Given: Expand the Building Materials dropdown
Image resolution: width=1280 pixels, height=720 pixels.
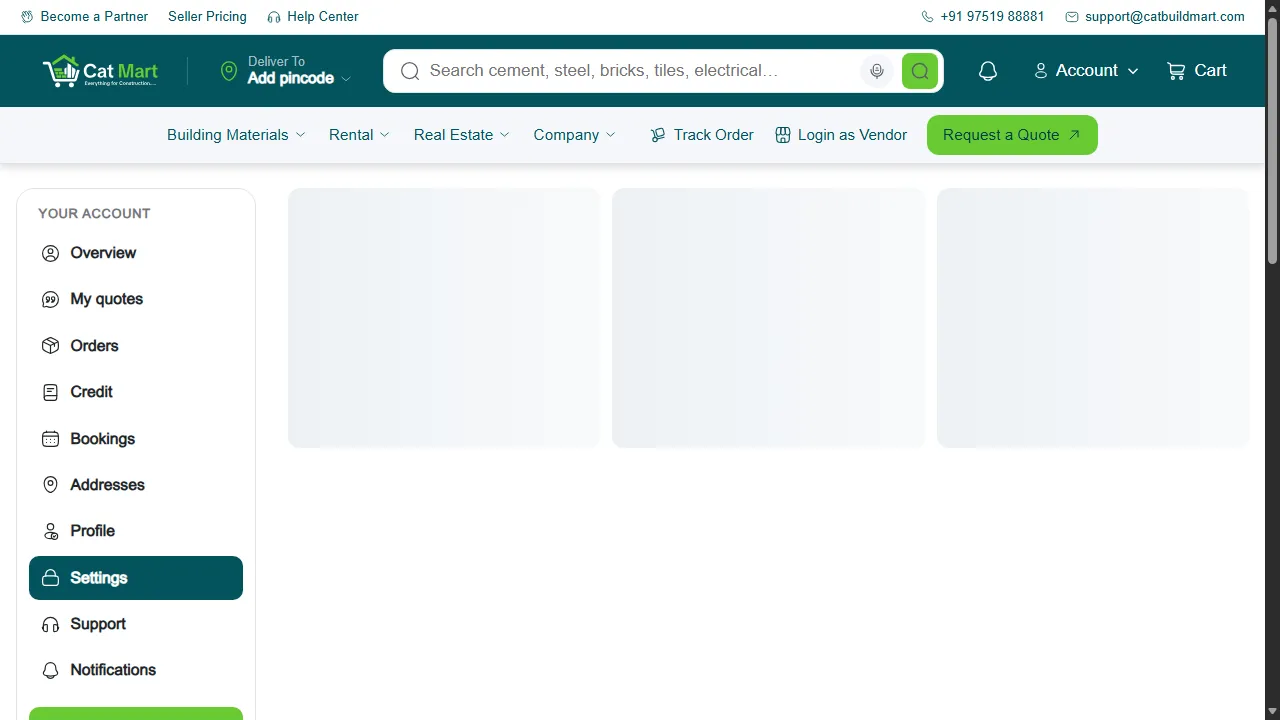Looking at the screenshot, I should coord(236,135).
